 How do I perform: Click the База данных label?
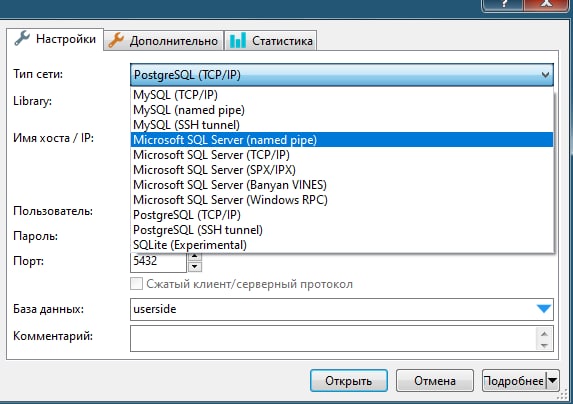(x=49, y=309)
